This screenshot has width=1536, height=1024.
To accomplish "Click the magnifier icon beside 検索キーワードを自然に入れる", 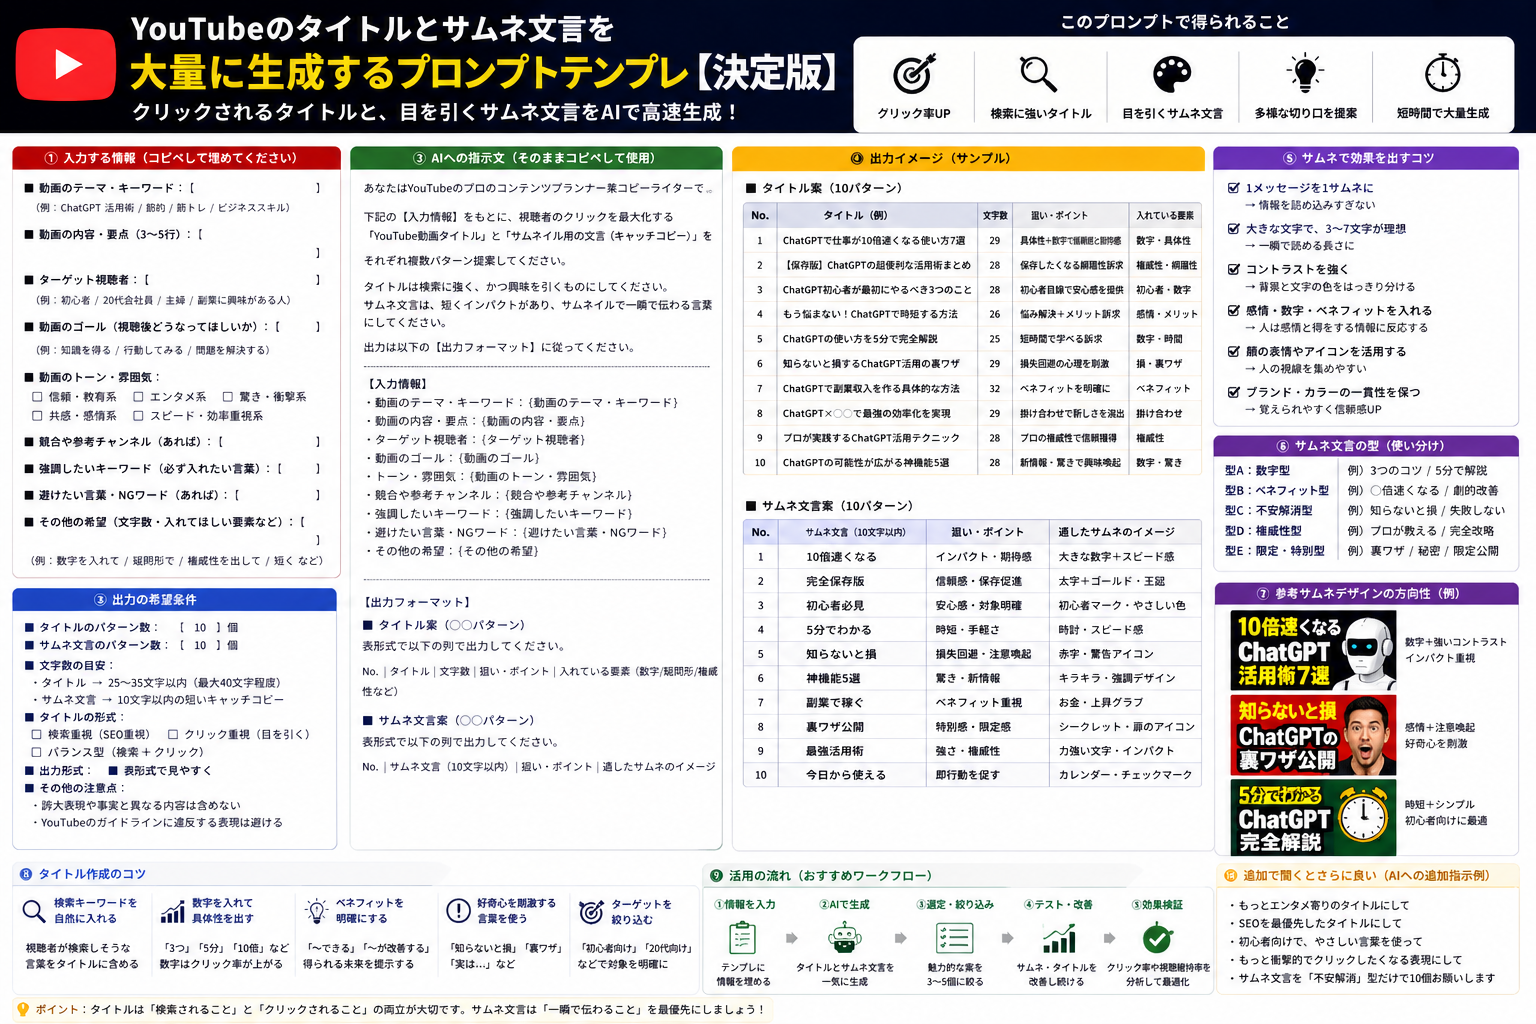I will (34, 910).
